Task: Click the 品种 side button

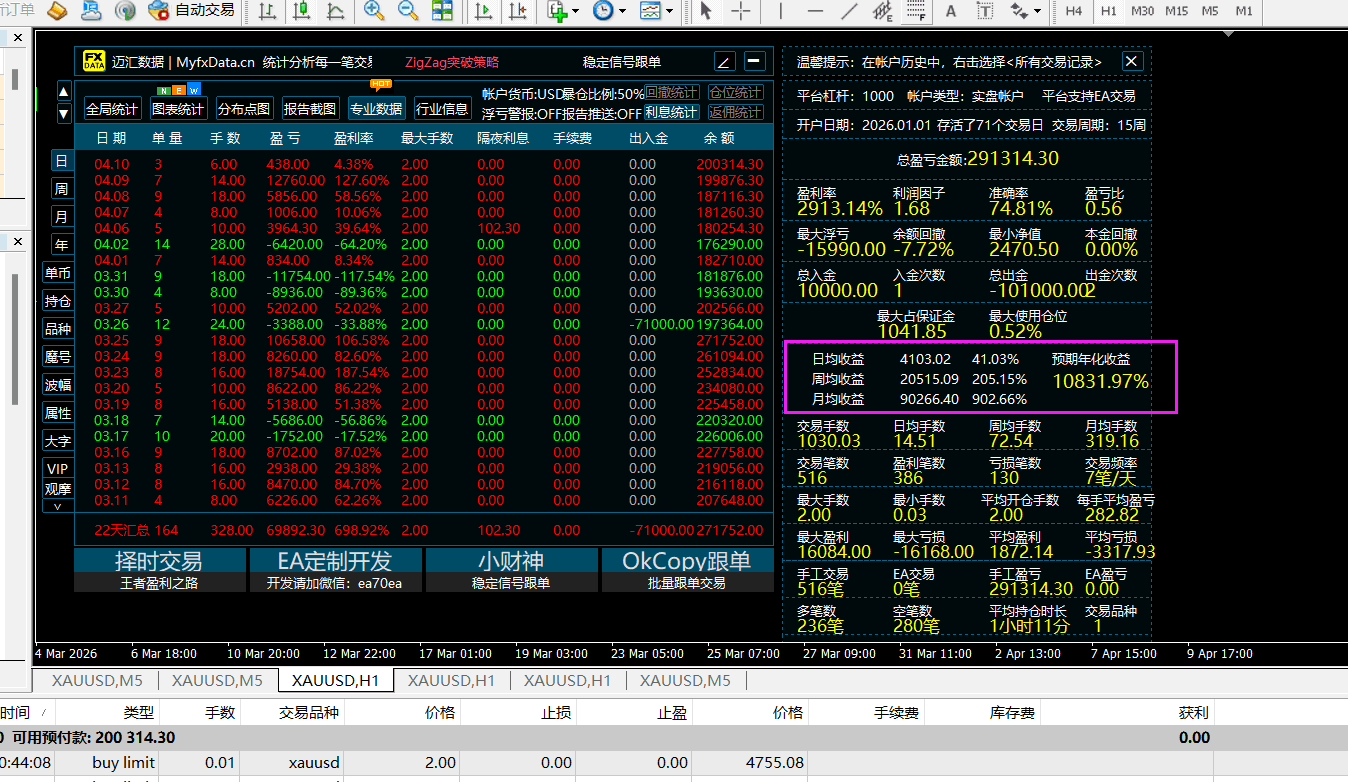Action: coord(58,329)
